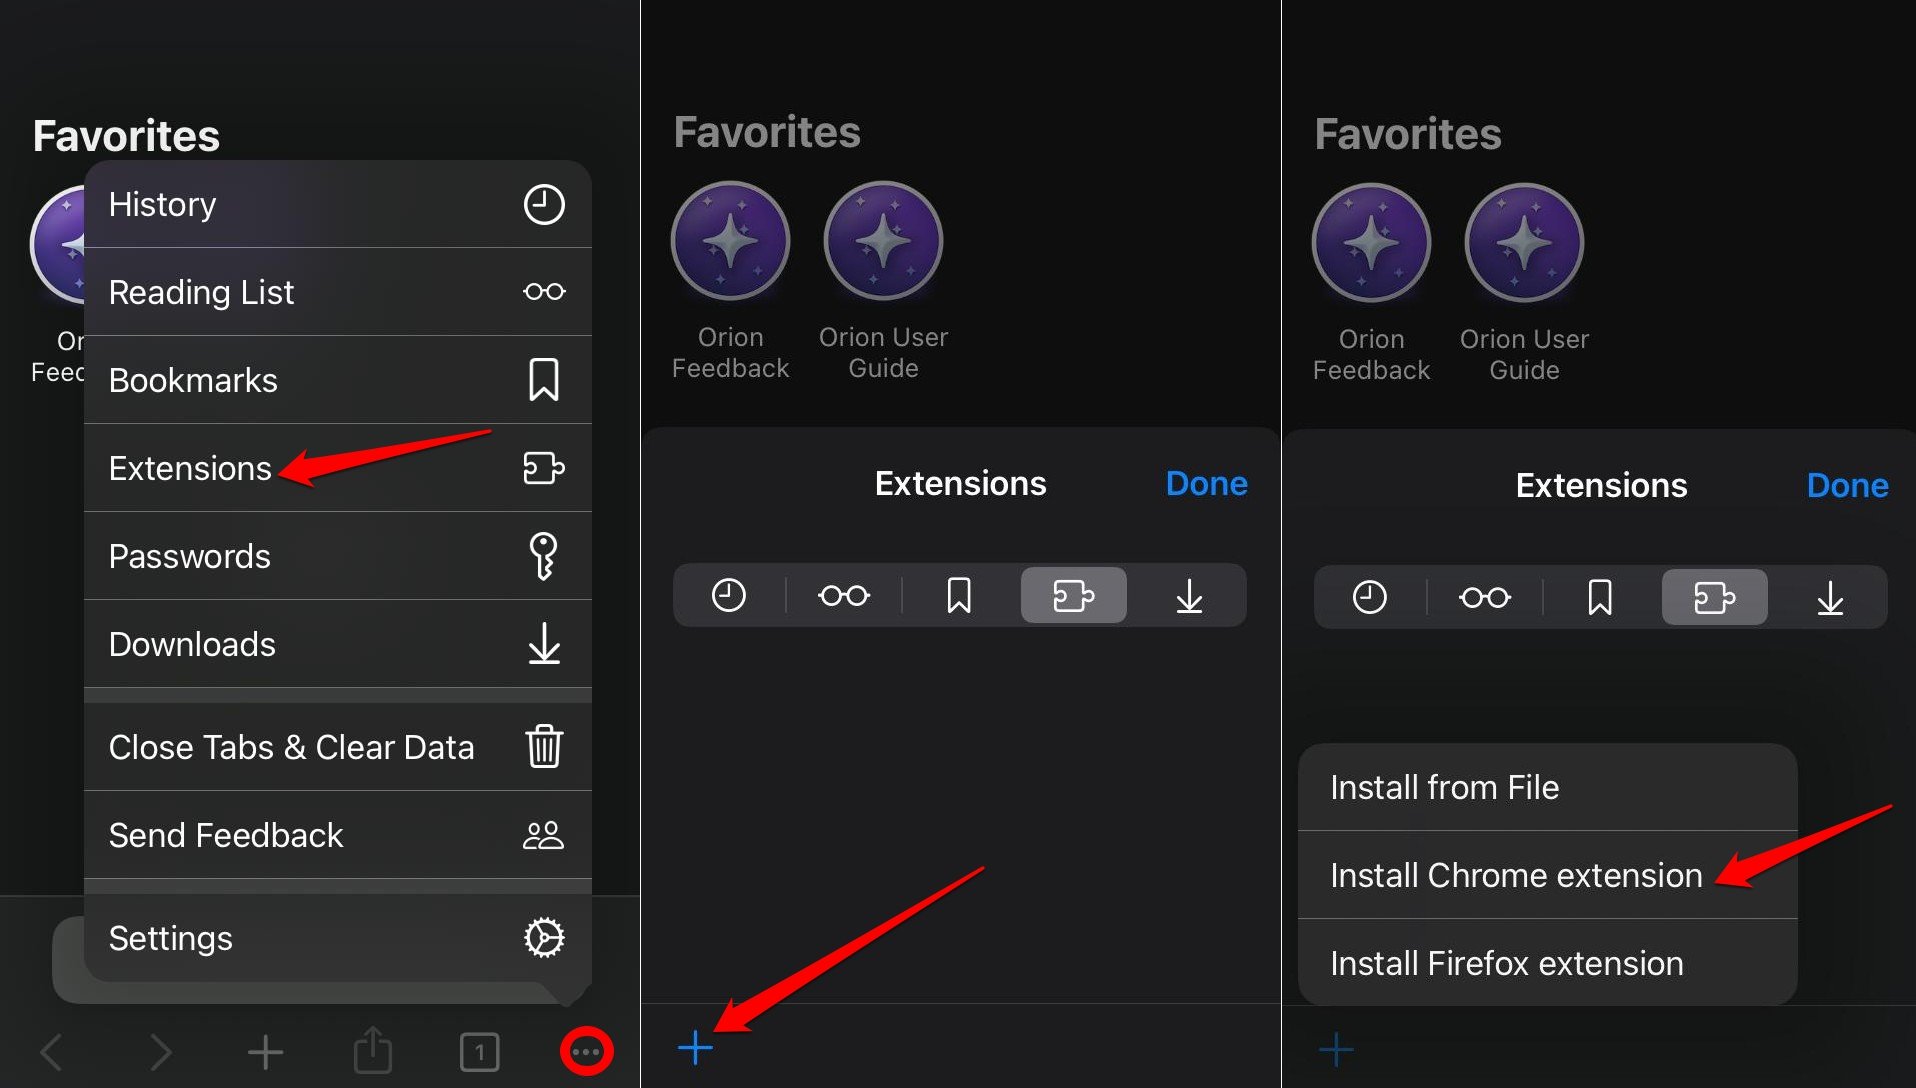
Task: Switch to History tab in right panel
Action: point(1370,598)
